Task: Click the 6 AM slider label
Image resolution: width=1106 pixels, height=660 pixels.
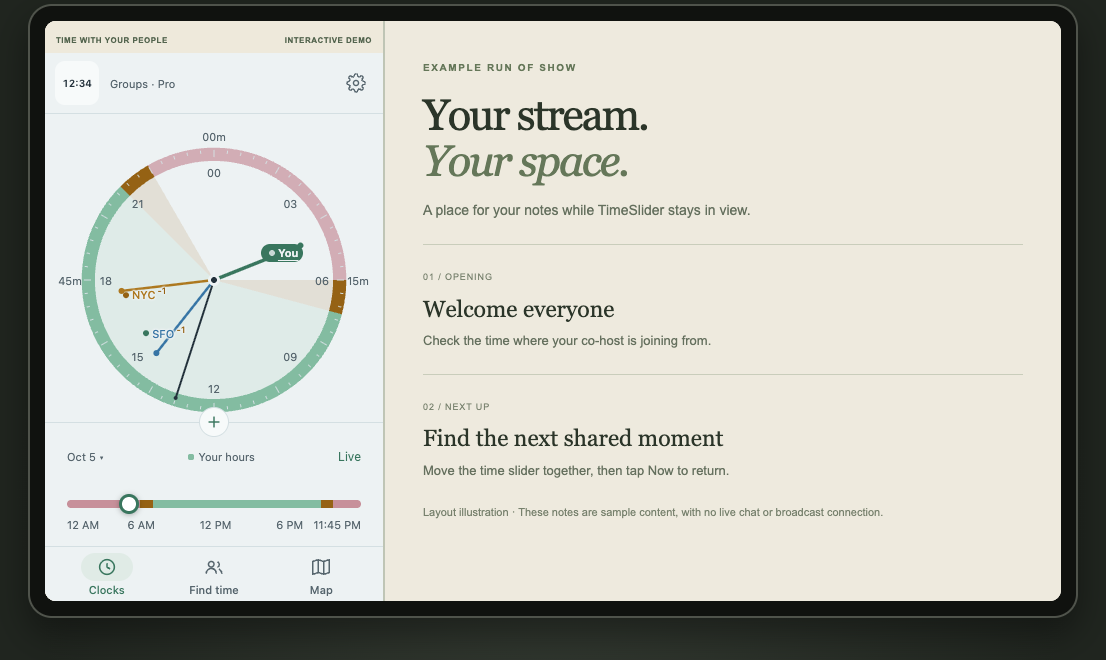Action: tap(141, 525)
